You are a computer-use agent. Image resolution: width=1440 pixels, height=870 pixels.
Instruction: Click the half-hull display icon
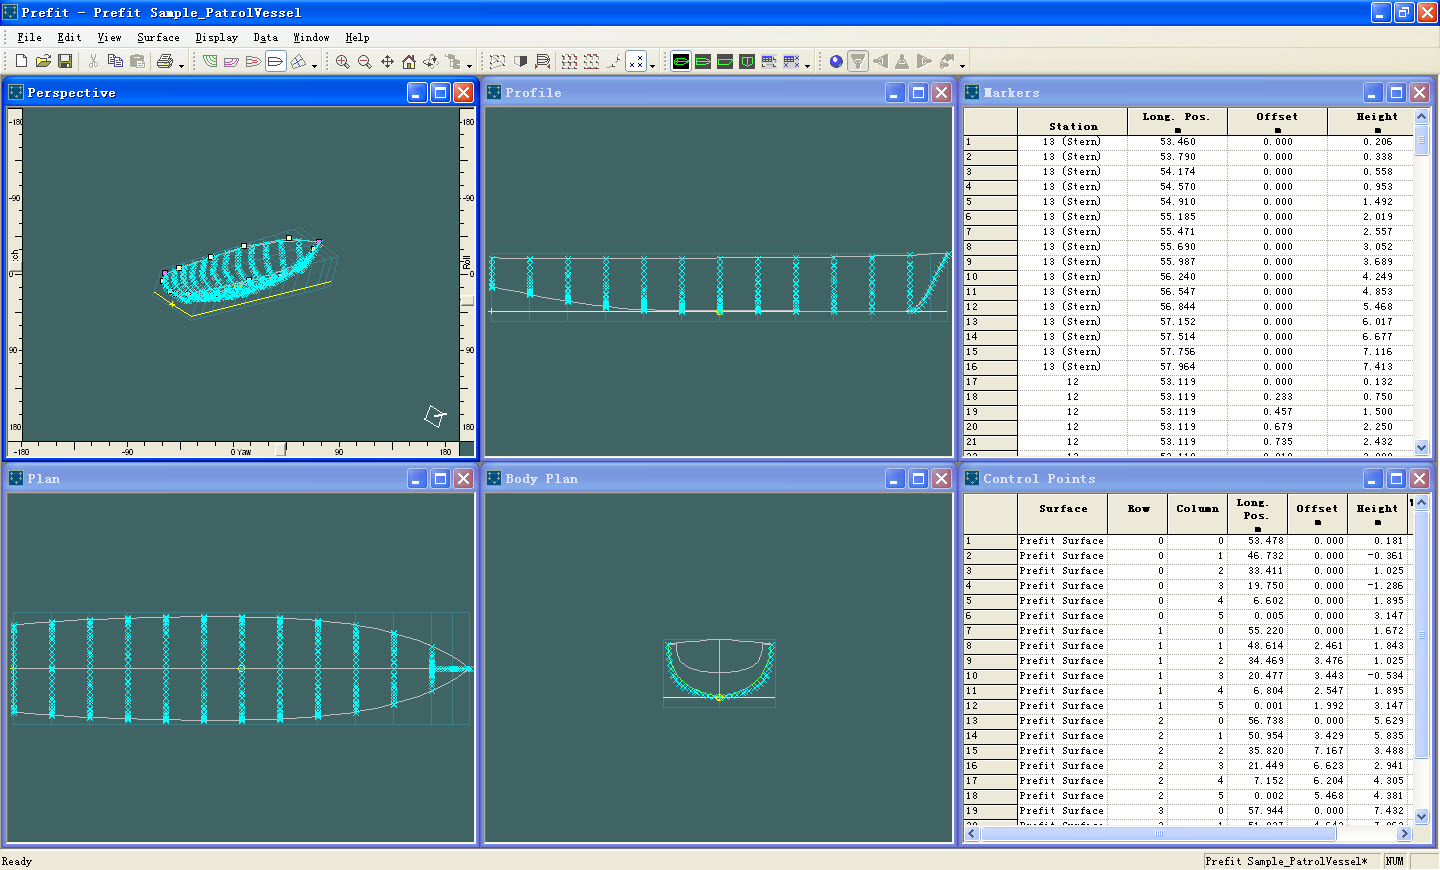pos(520,61)
